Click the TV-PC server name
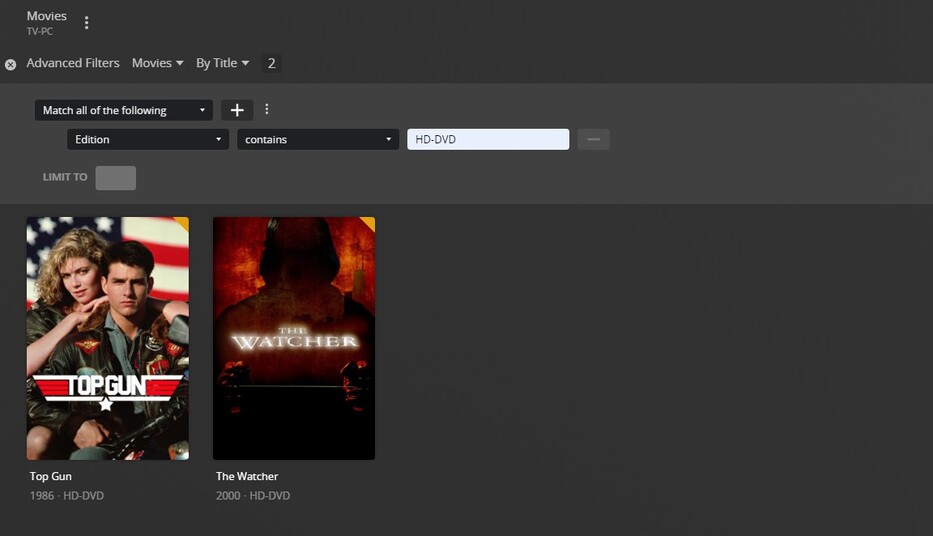Viewport: 933px width, 536px height. [39, 32]
